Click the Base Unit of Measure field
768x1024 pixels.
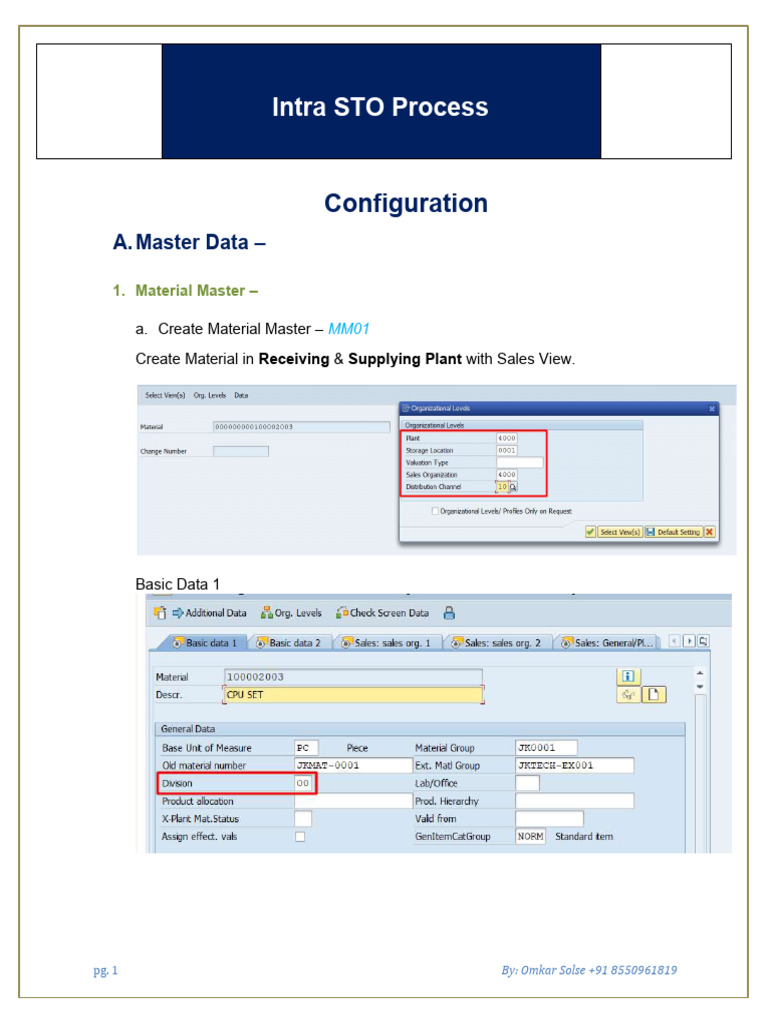tap(306, 748)
